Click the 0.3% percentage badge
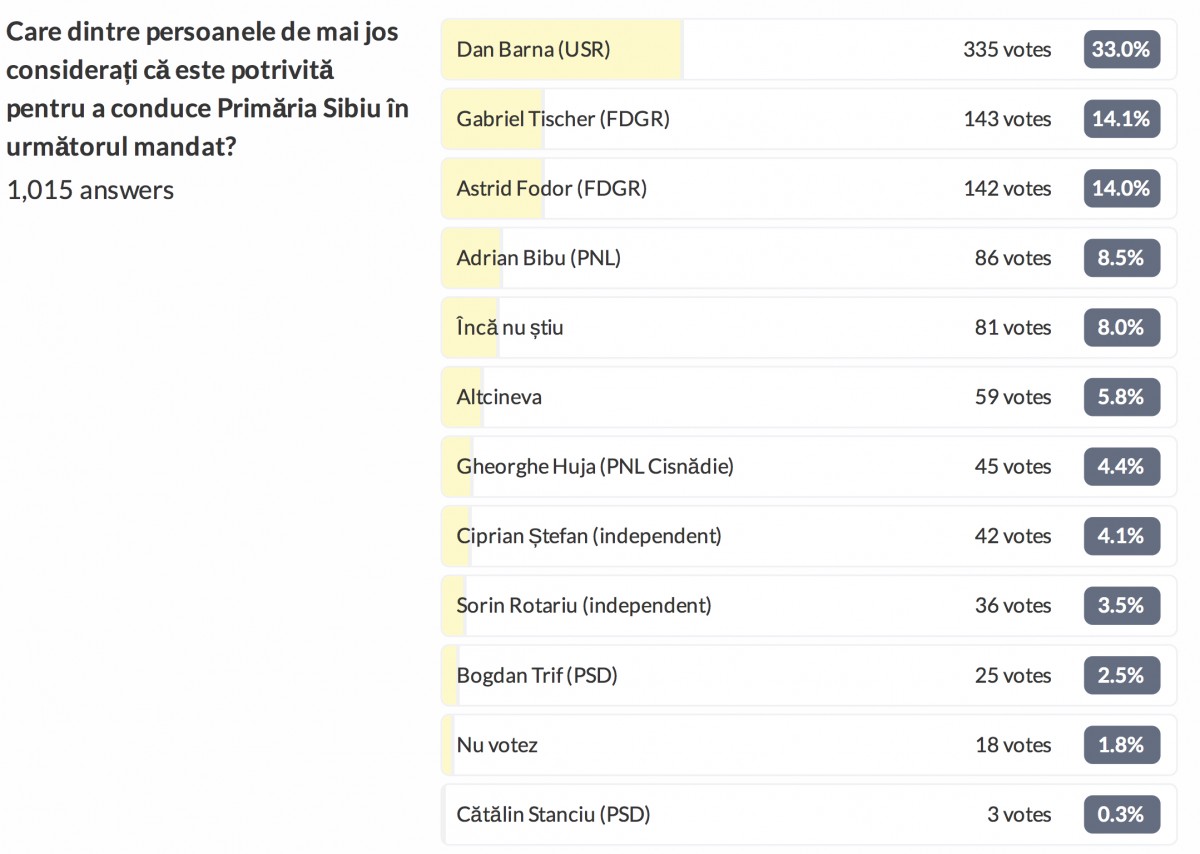This screenshot has width=1200, height=854. [1121, 814]
